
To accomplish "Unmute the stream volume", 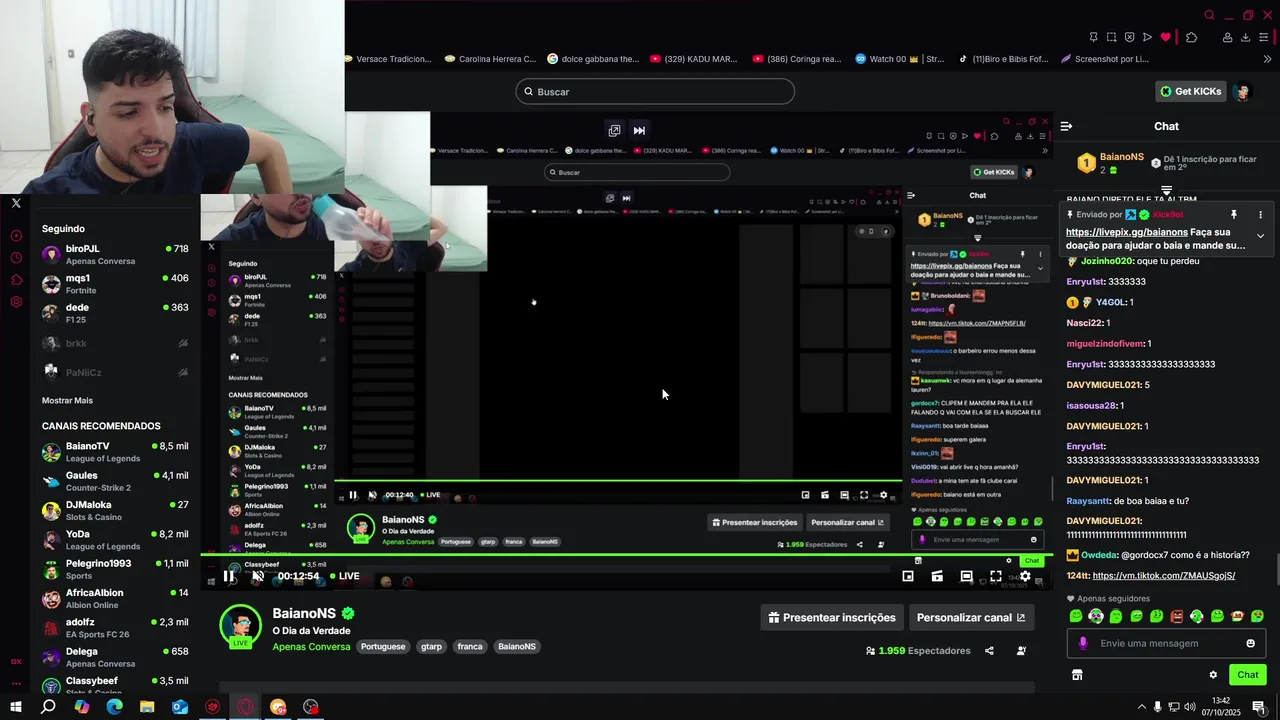I will (x=258, y=576).
